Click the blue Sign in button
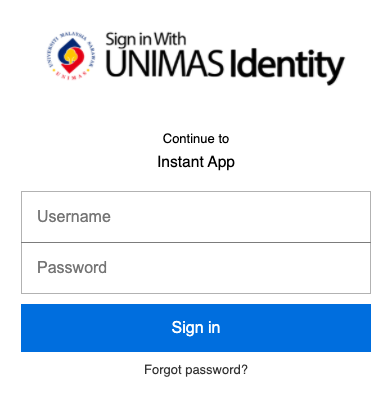Viewport: 390px width, 396px height. pos(196,328)
